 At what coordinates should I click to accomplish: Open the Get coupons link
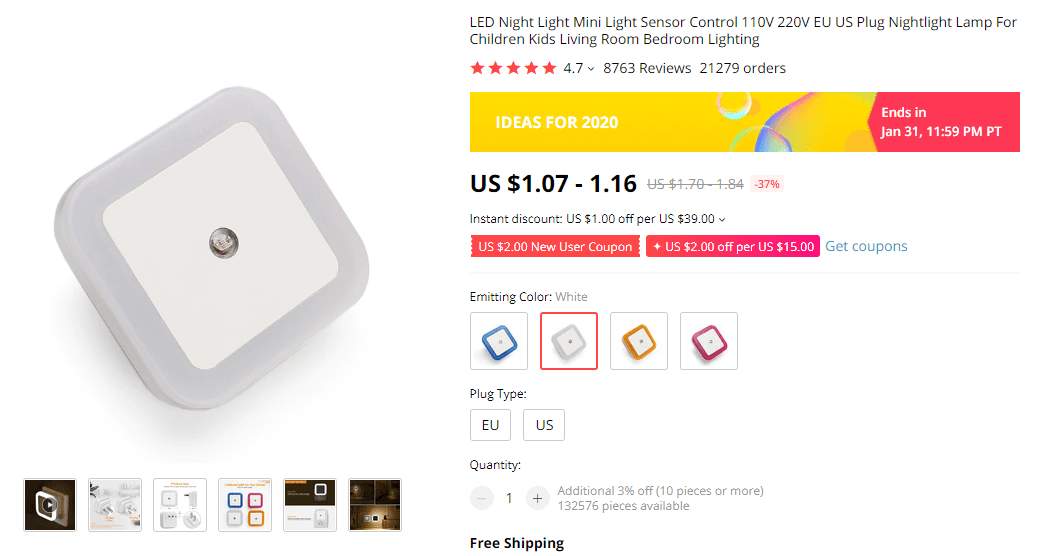866,246
